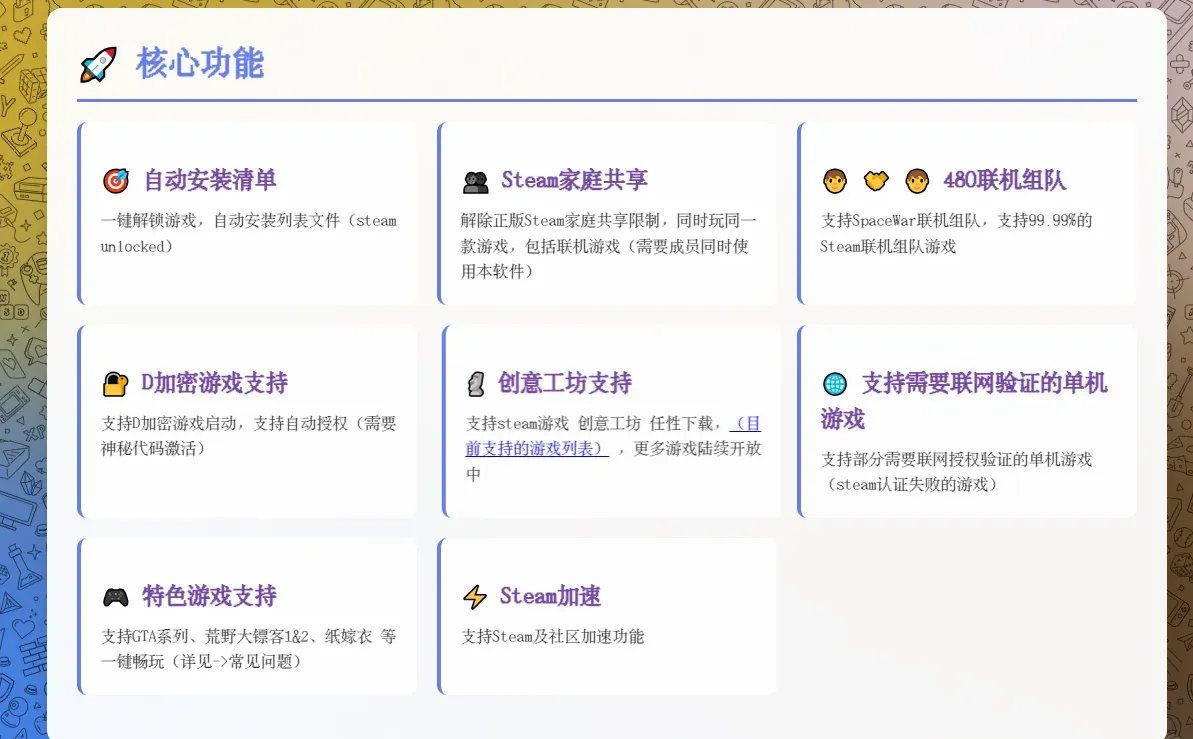The height and width of the screenshot is (739, 1193).
Task: Select the Steam加速 feature card
Action: [607, 616]
